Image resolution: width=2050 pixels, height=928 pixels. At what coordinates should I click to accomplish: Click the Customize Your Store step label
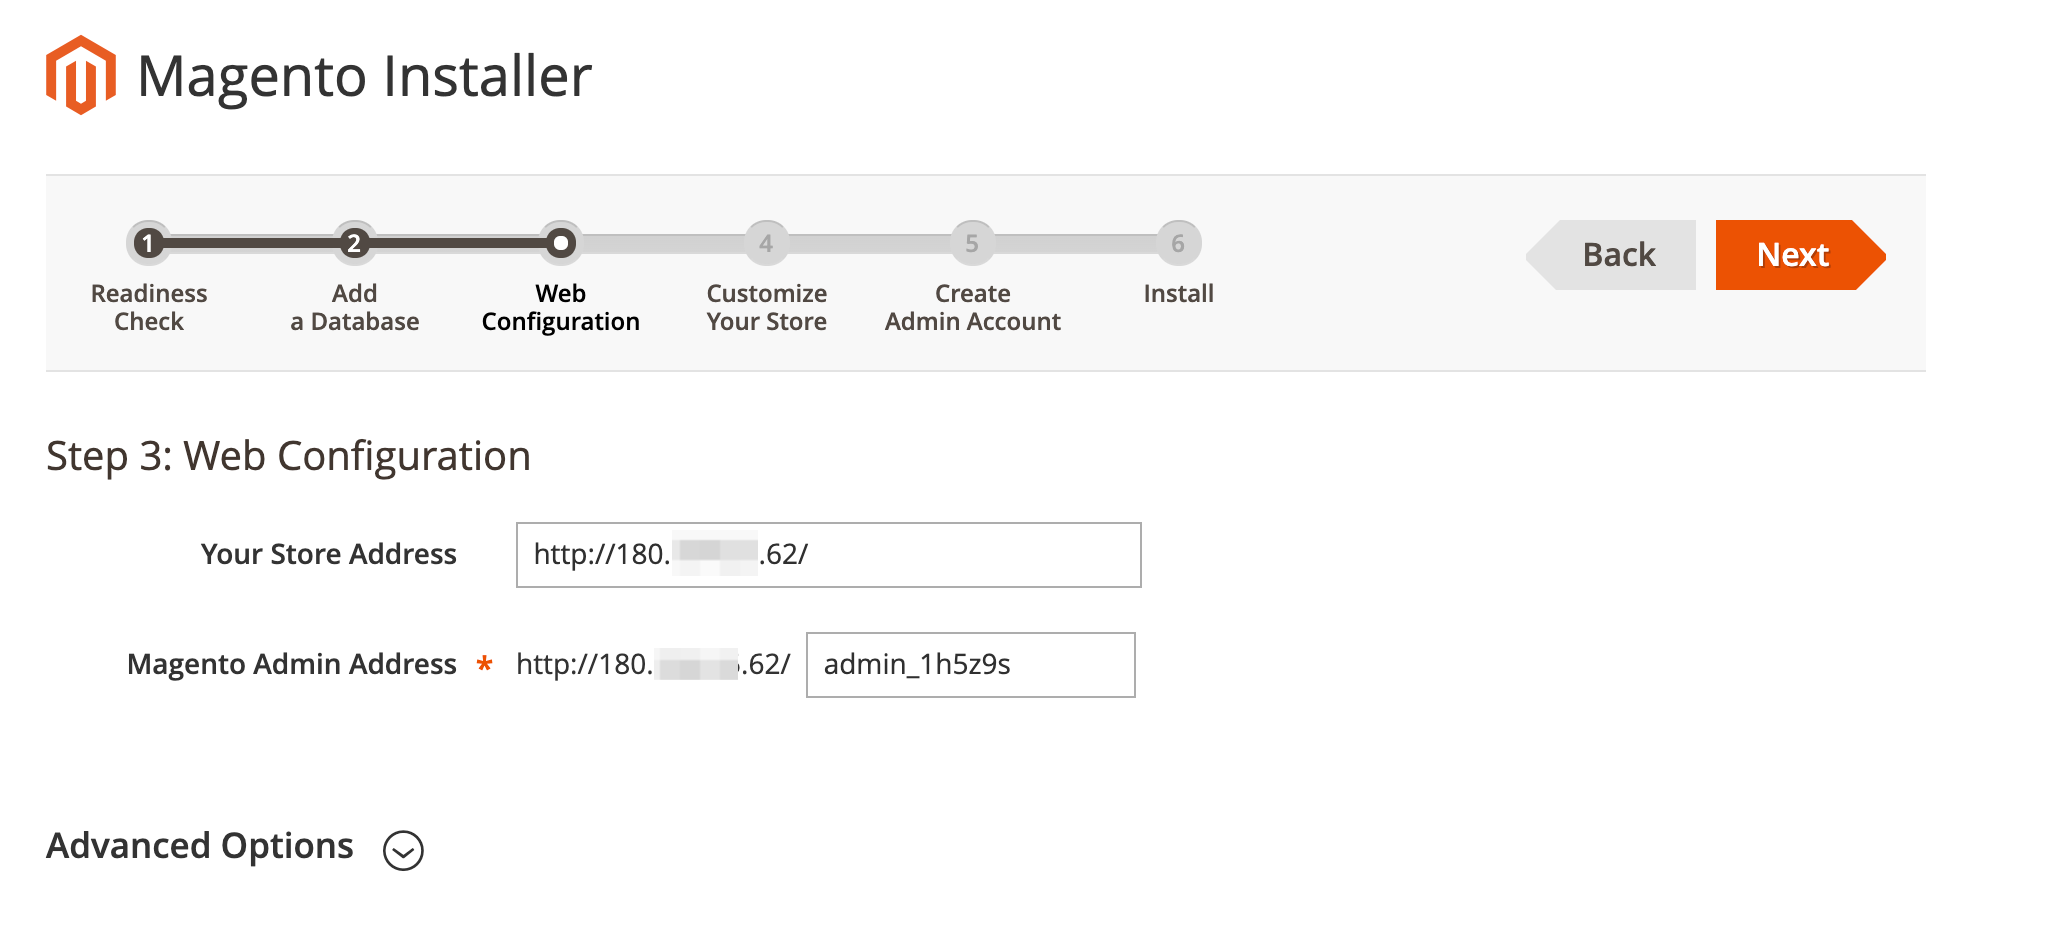(767, 307)
